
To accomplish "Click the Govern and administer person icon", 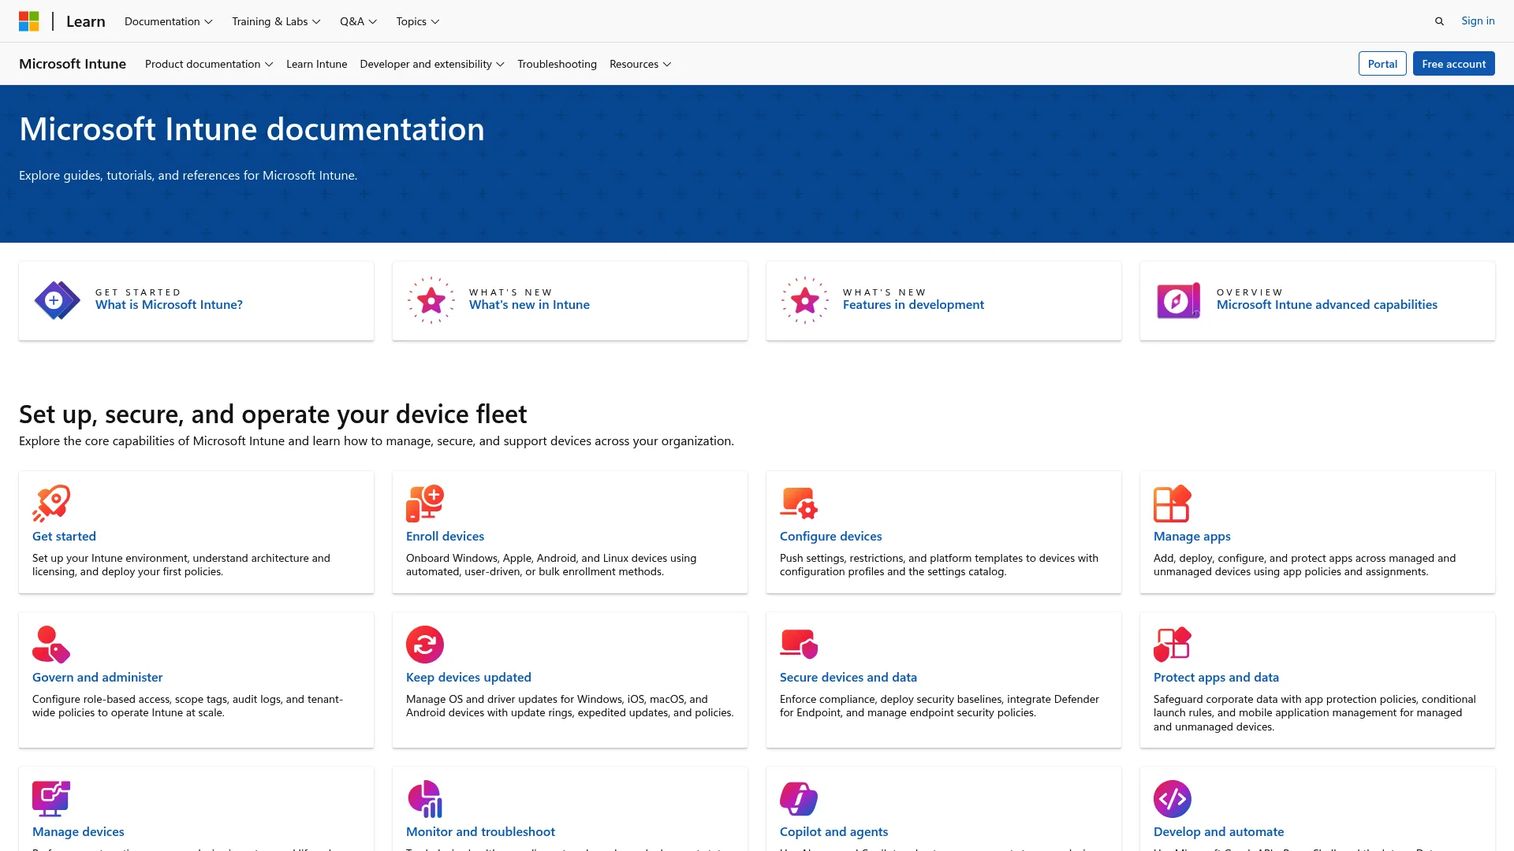I will pyautogui.click(x=51, y=644).
